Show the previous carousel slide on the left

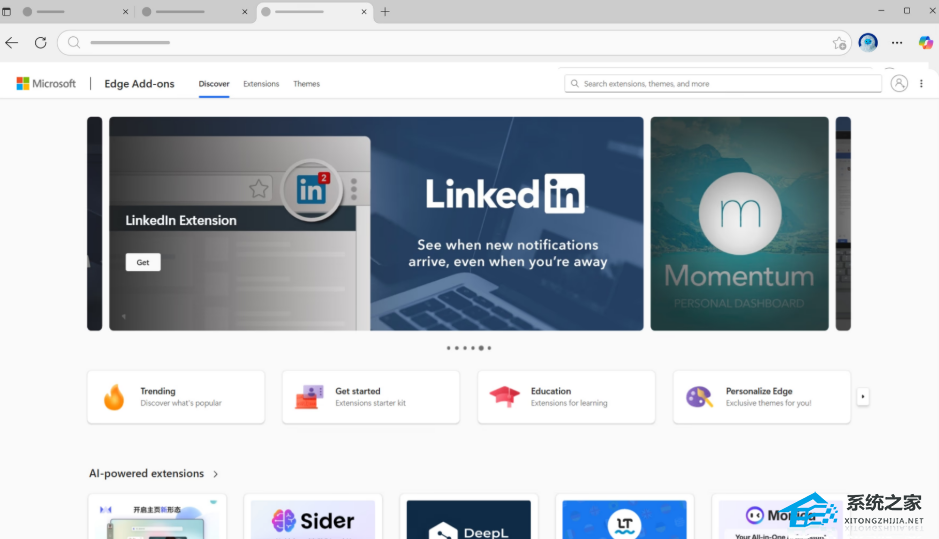95,223
